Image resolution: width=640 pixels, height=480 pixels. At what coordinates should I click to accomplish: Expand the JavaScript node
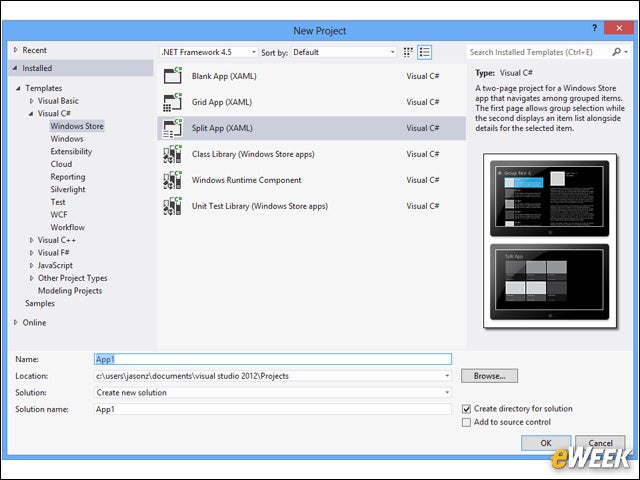coord(31,265)
